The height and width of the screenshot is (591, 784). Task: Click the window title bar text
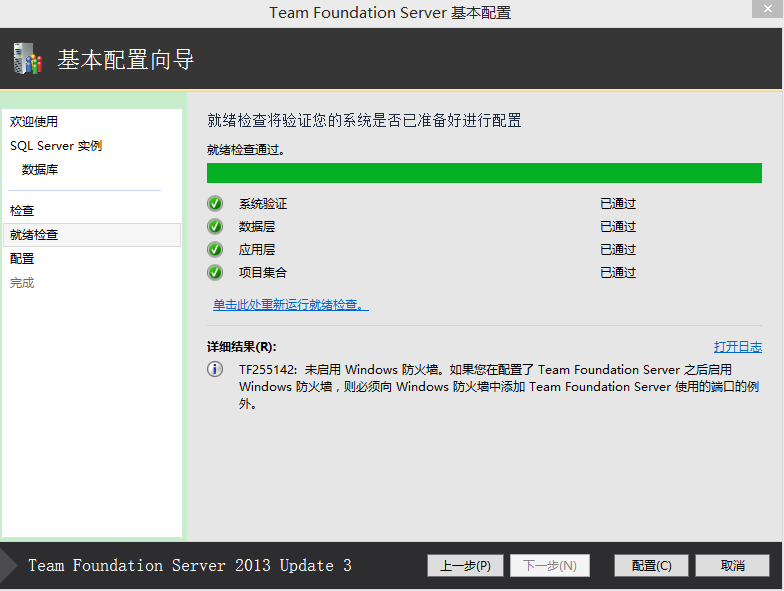[390, 12]
